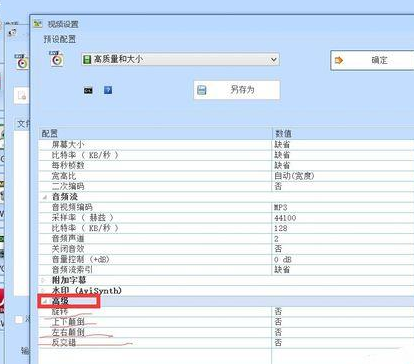Click the 否 value for 旋转

coord(278,311)
